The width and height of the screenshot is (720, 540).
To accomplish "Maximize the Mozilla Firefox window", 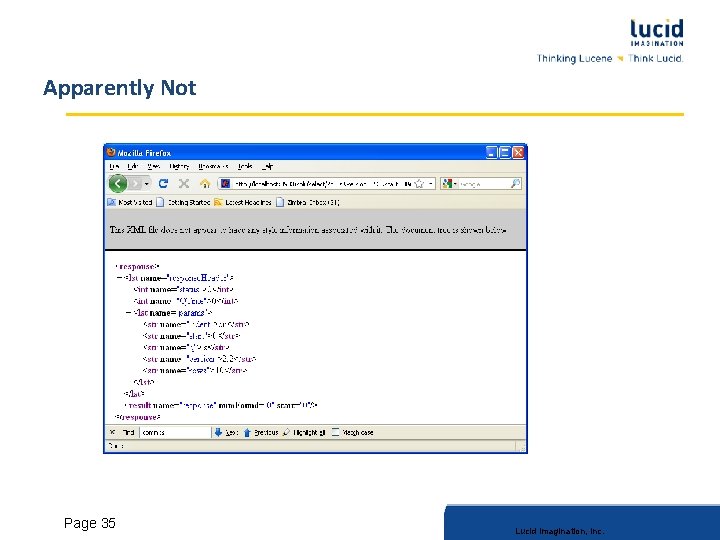I will (505, 152).
